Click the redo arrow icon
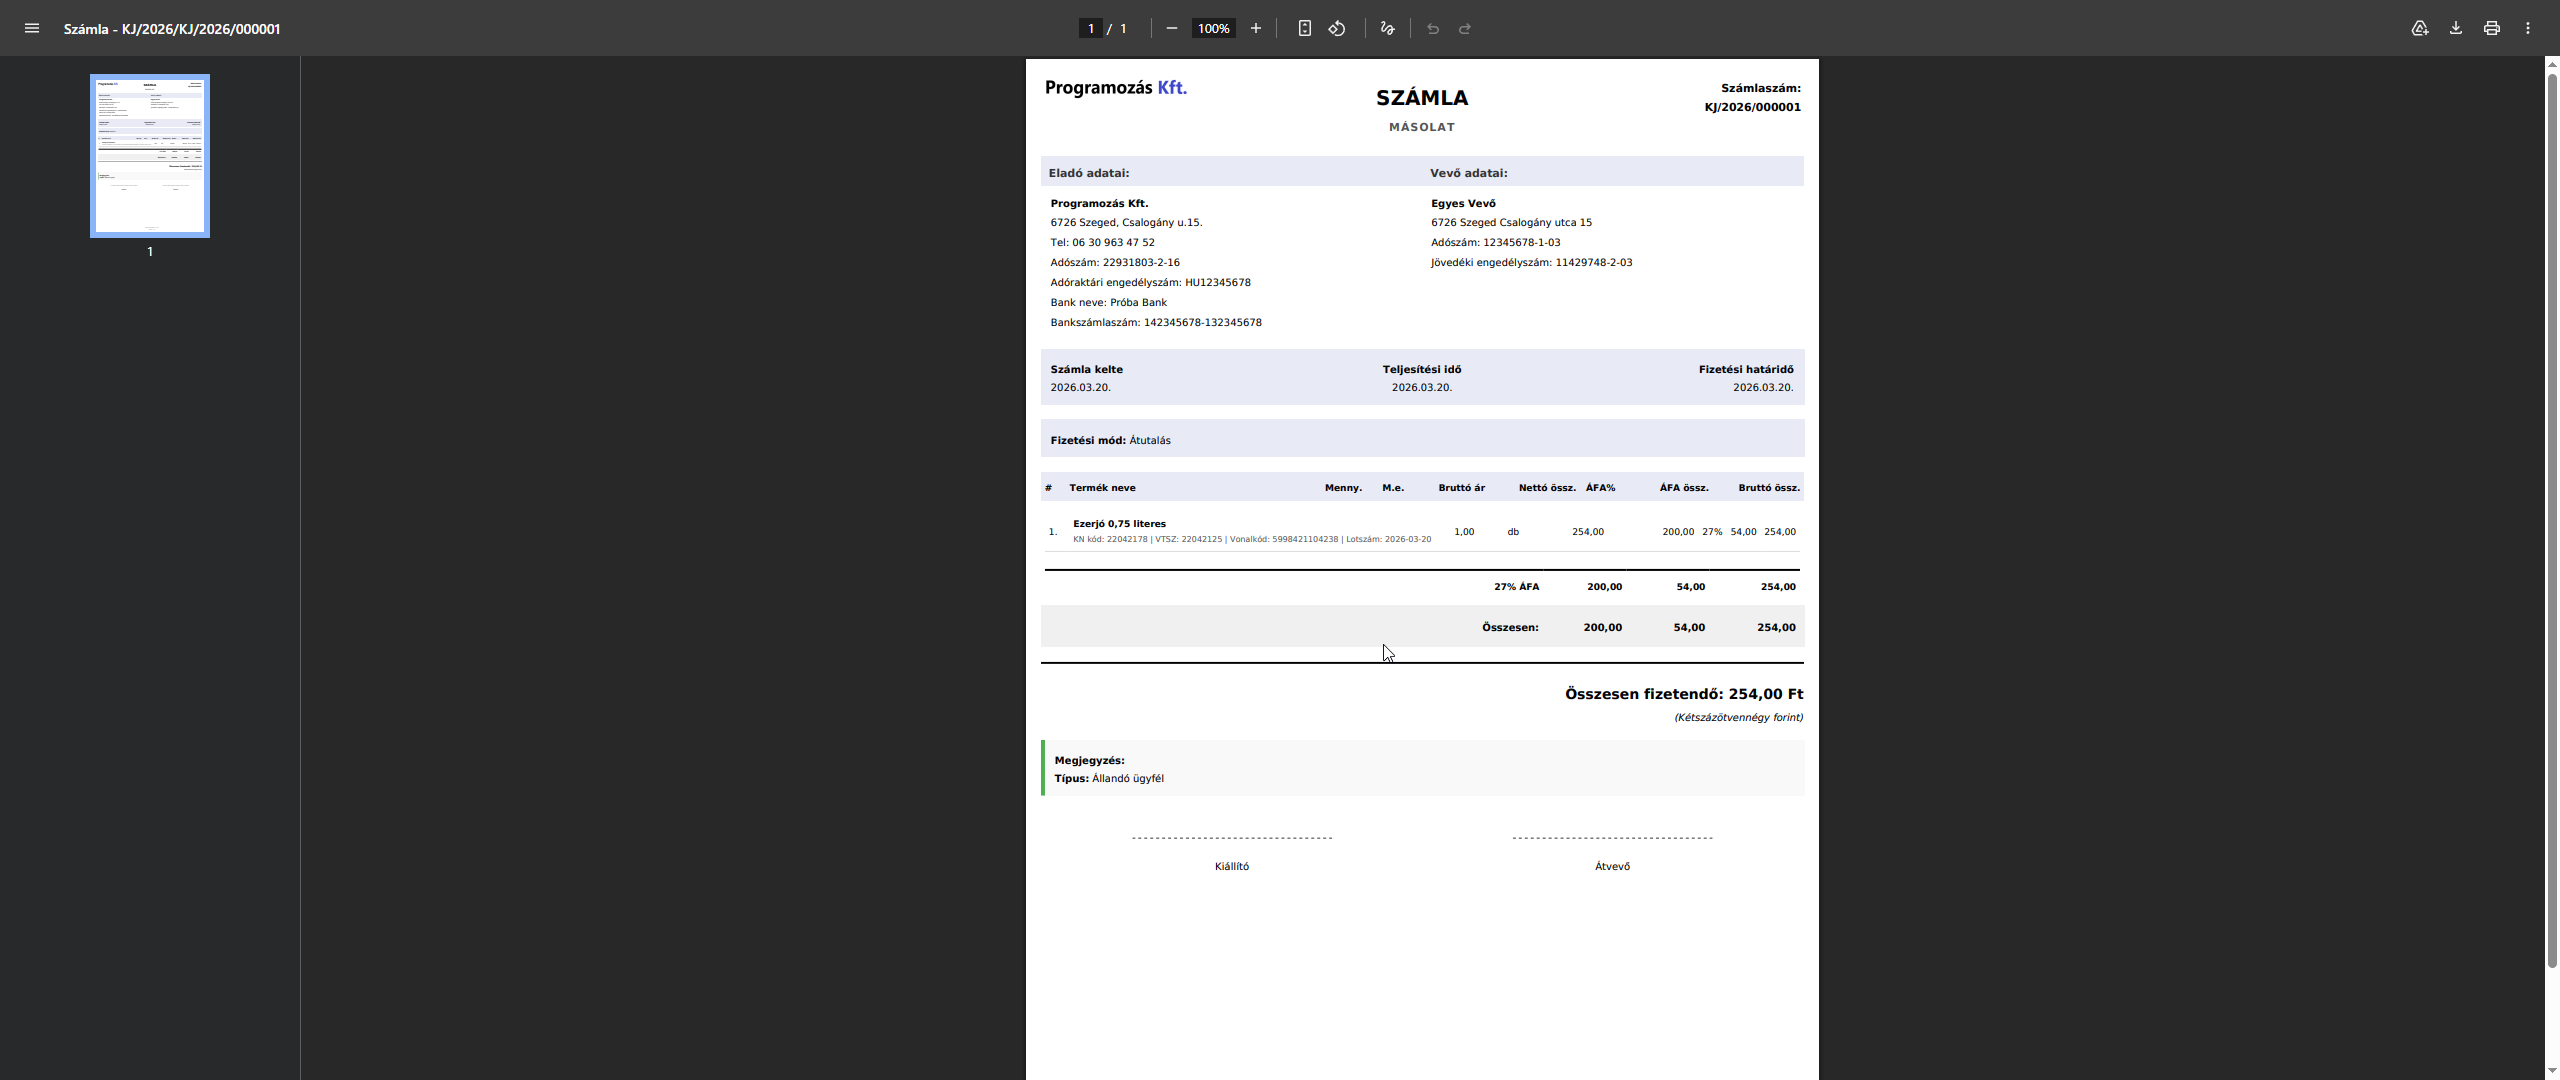The image size is (2560, 1080). tap(1465, 28)
